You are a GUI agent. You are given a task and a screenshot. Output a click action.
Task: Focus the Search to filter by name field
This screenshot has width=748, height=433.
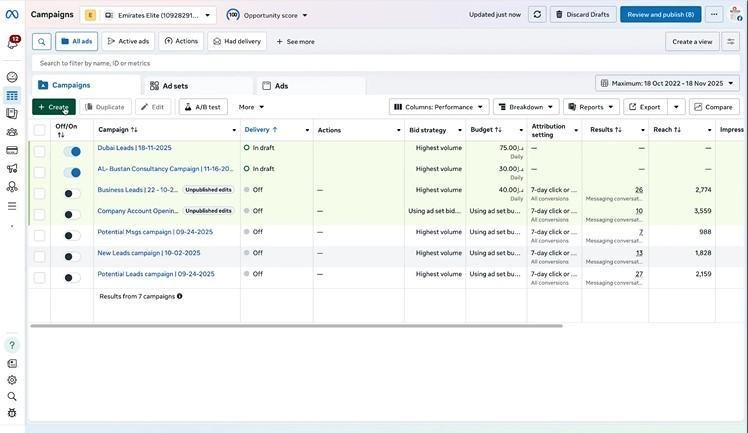coord(385,63)
